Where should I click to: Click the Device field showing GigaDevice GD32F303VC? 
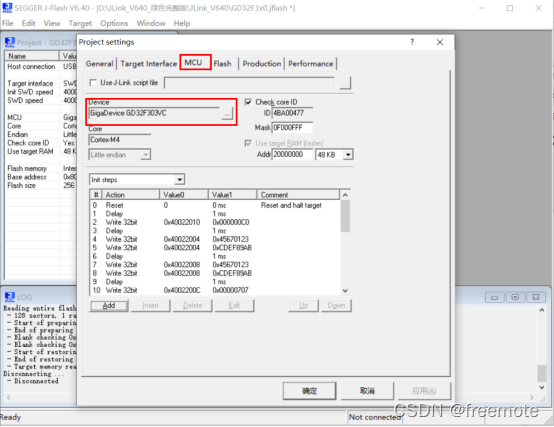coord(154,113)
